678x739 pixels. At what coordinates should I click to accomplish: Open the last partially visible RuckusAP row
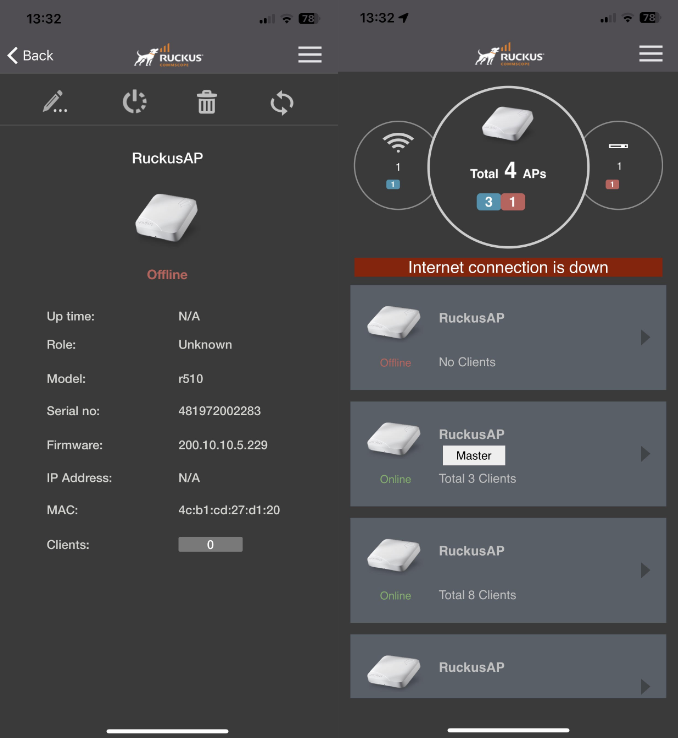507,667
